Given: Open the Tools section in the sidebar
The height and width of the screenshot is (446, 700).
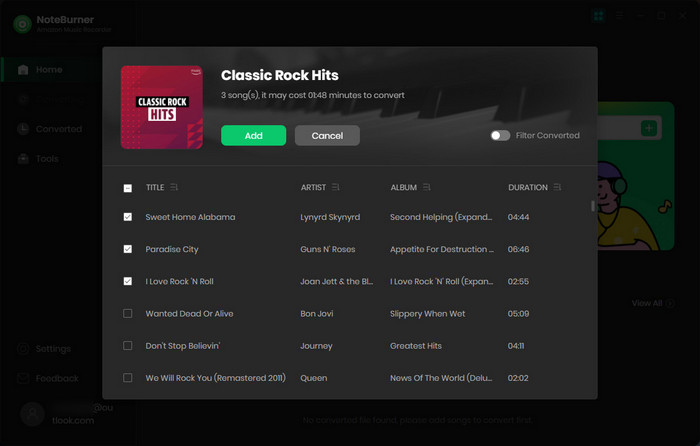Looking at the screenshot, I should point(47,158).
